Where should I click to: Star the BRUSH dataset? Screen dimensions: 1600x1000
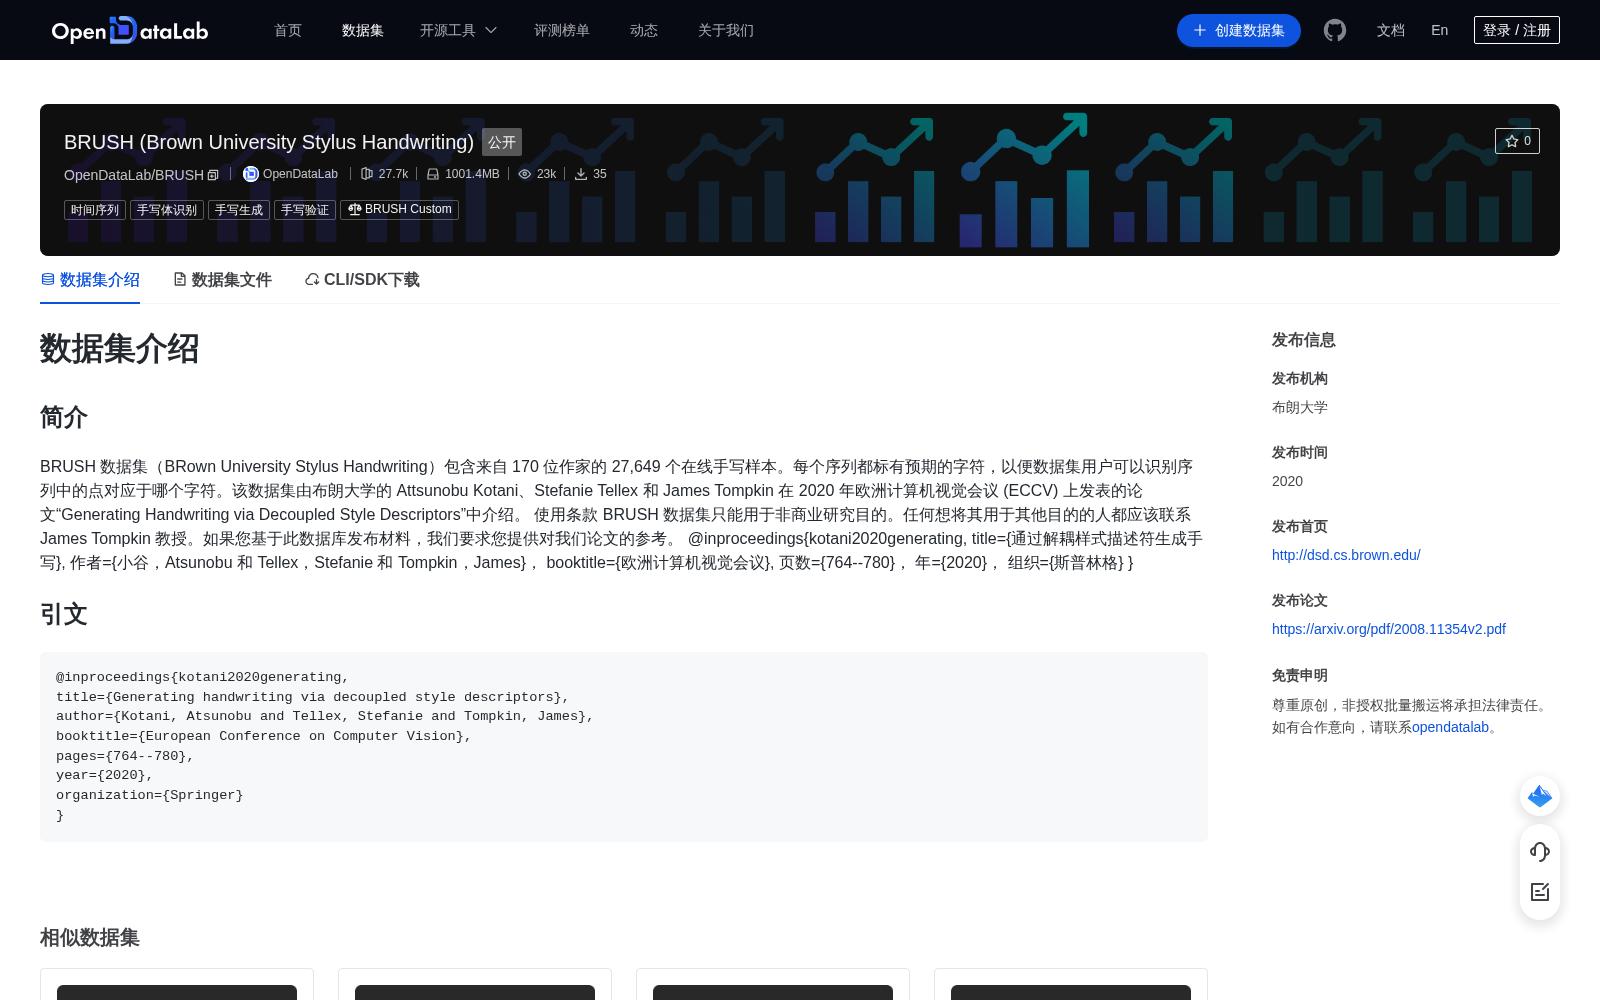tap(1517, 141)
